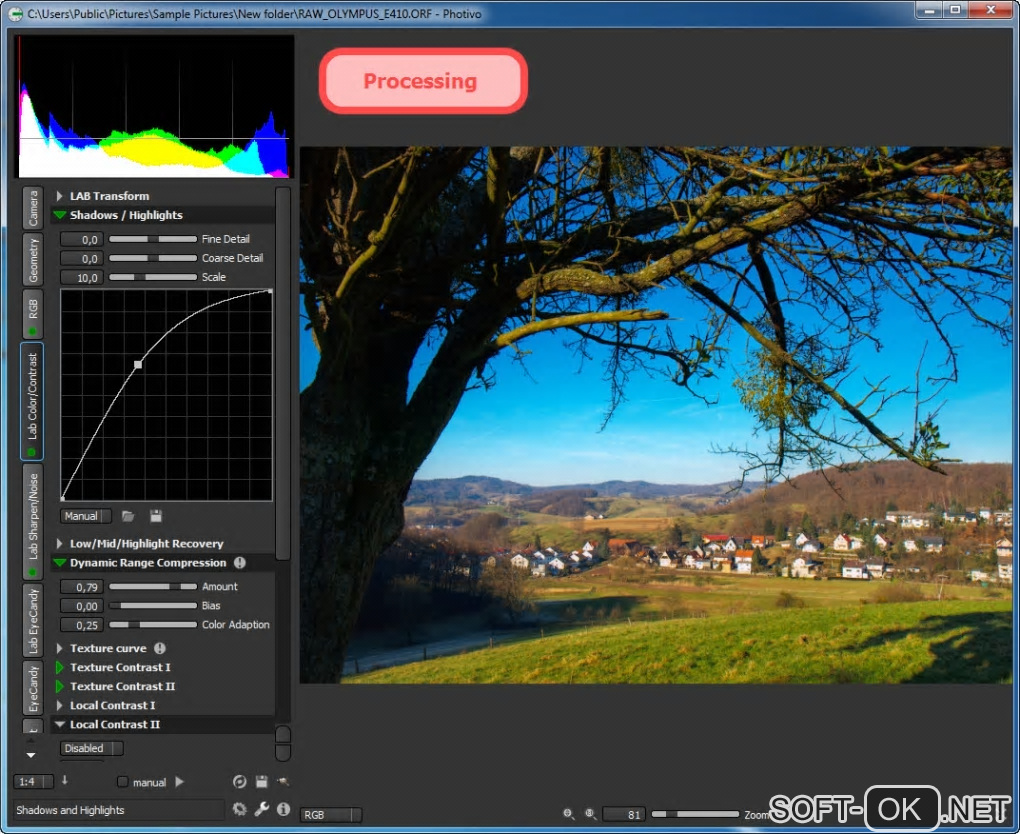Click the Color Adaption value field 0,25

[81, 625]
